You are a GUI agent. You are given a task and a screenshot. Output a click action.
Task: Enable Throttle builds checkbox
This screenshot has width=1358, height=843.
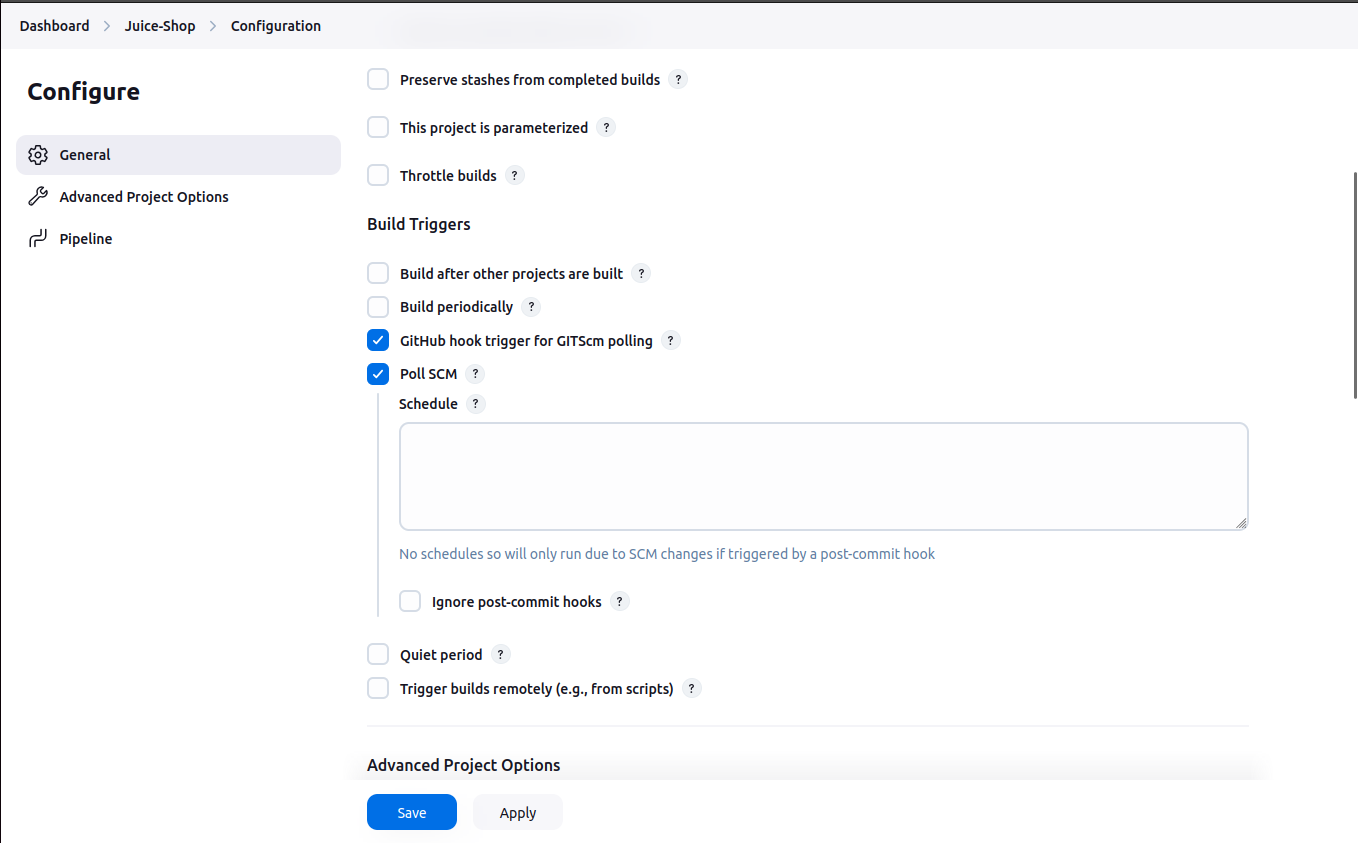(x=378, y=175)
